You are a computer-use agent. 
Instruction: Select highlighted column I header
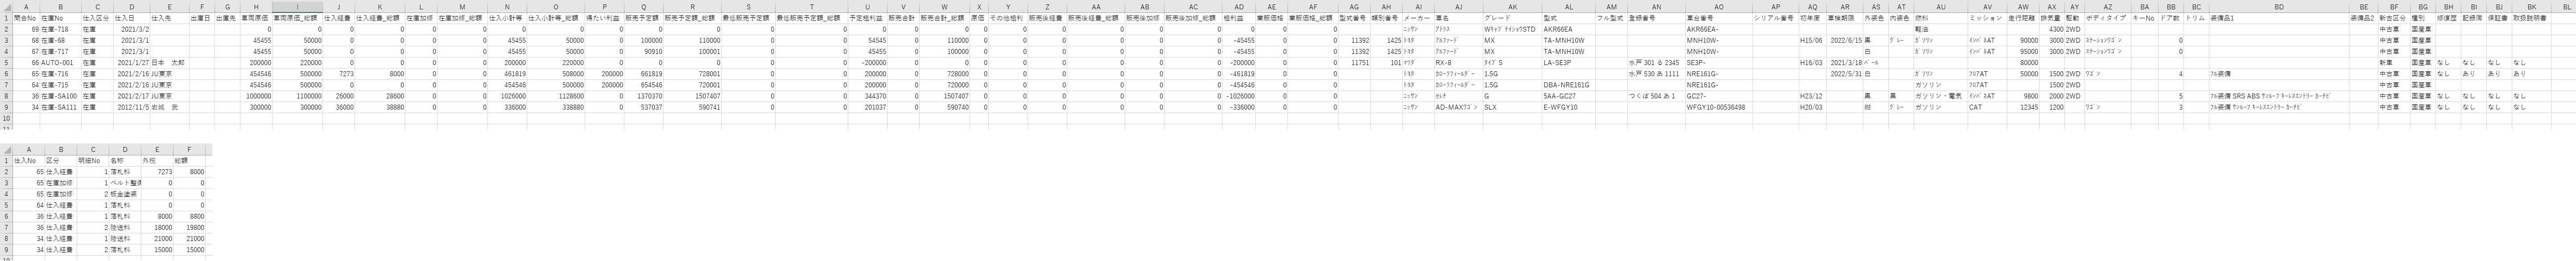[x=297, y=7]
